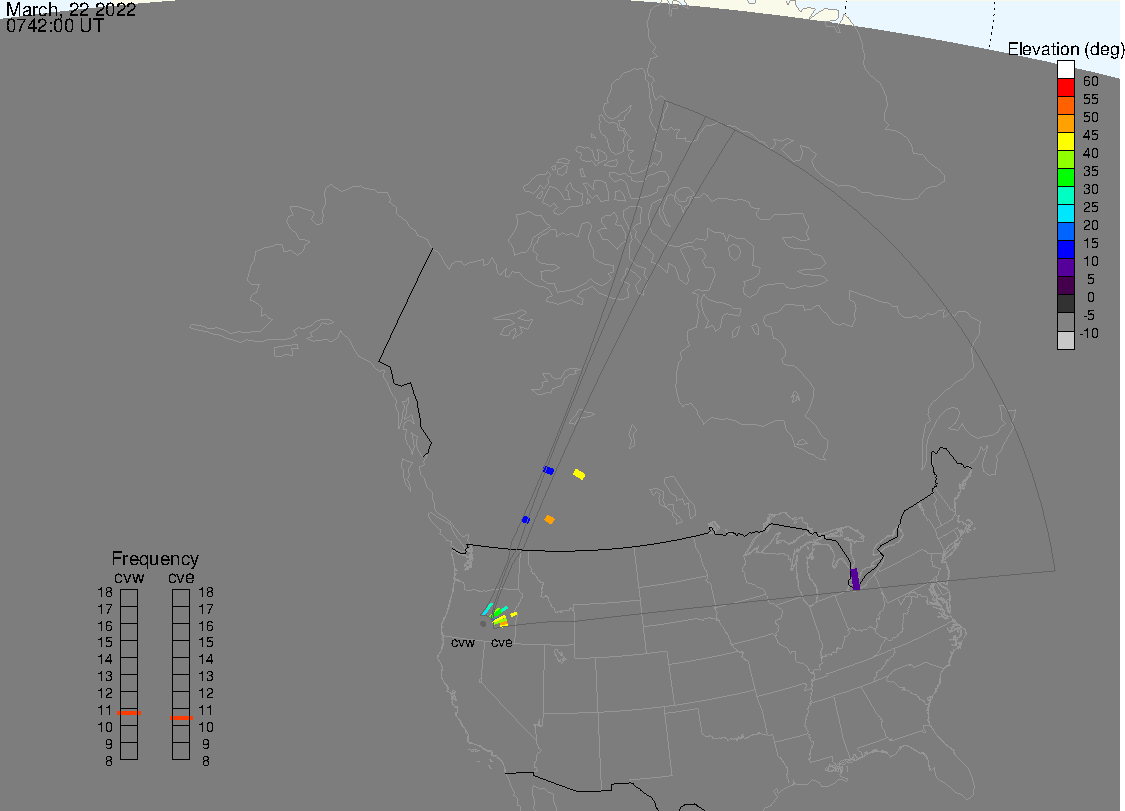Select the gray radar station dot above cvw
The image size is (1125, 811).
(x=483, y=624)
